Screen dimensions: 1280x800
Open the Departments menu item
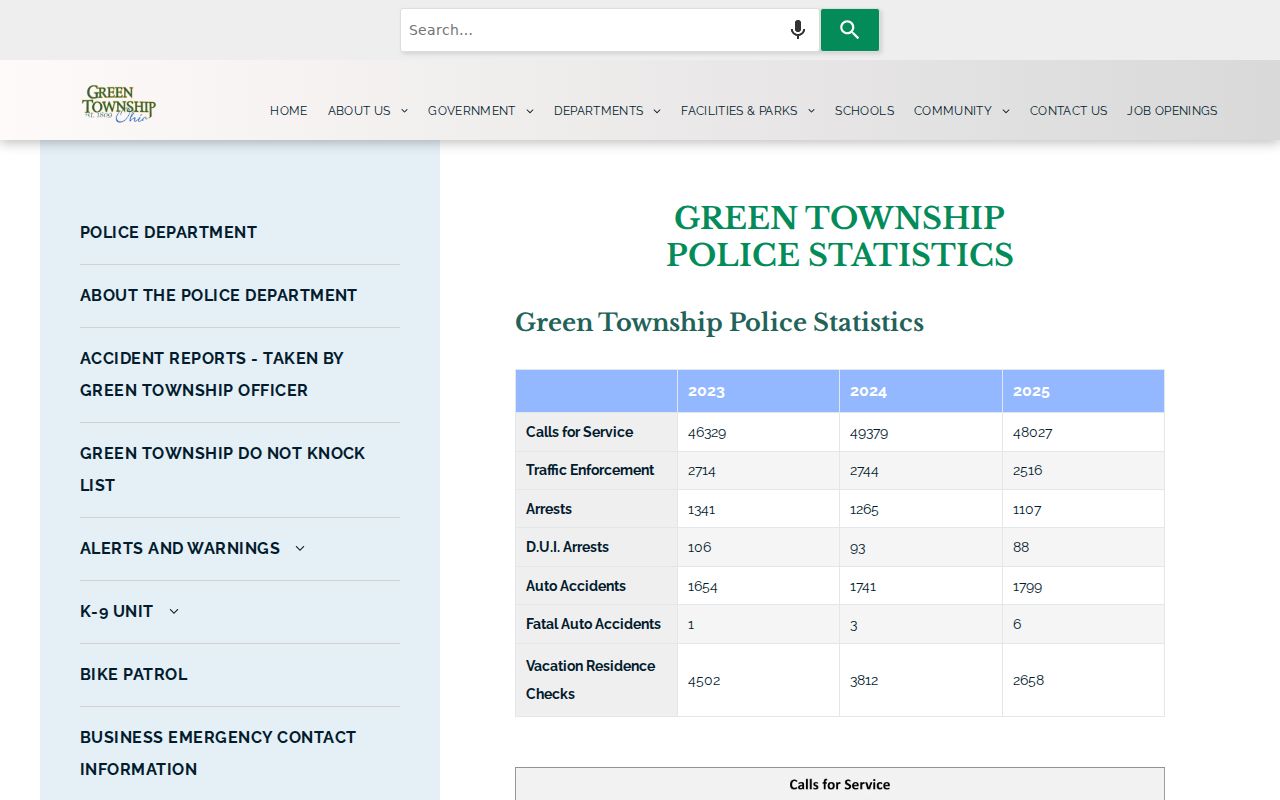click(599, 111)
